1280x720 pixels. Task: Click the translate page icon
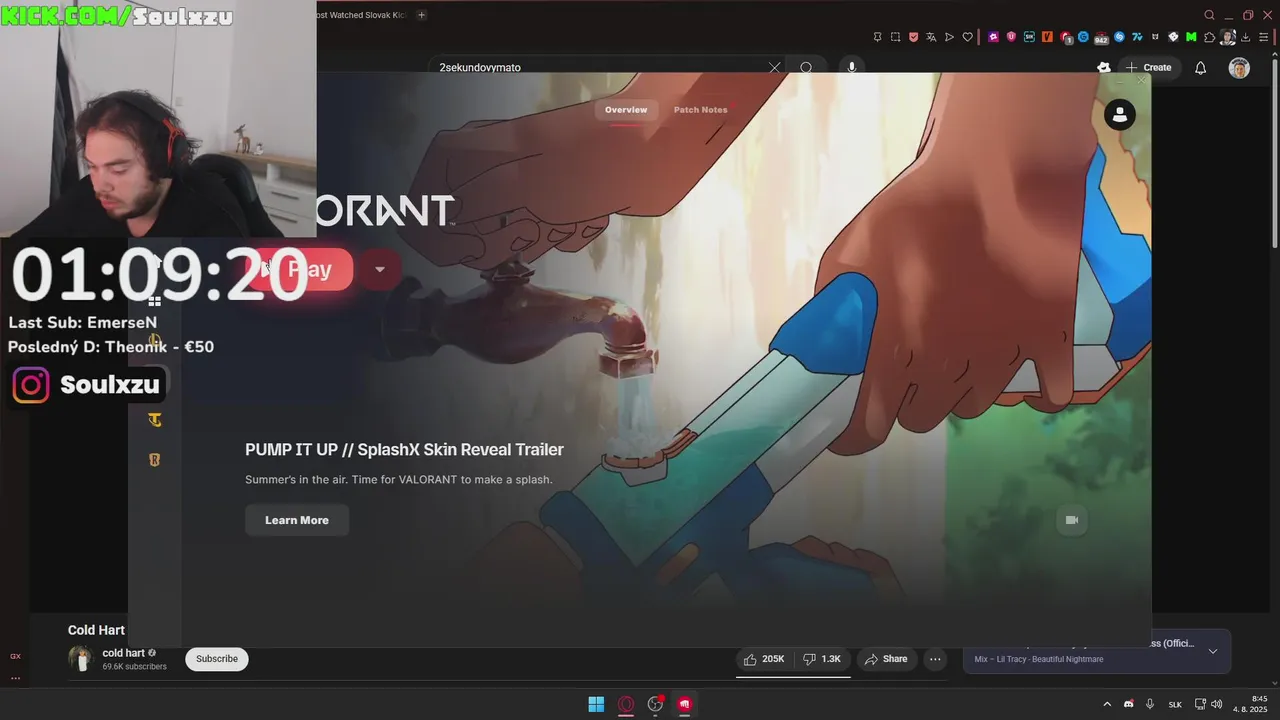(x=931, y=37)
